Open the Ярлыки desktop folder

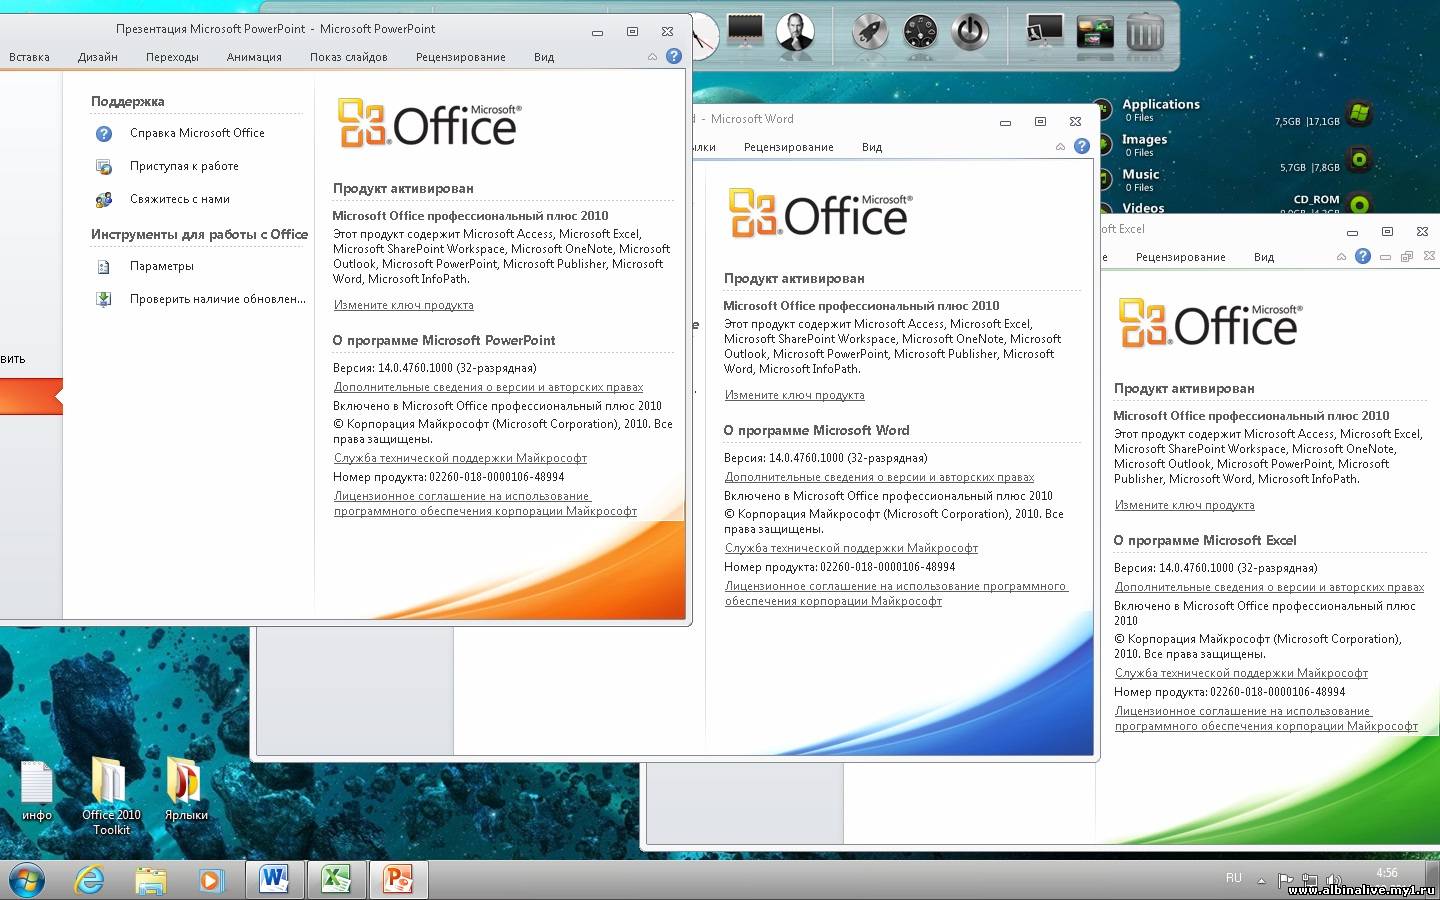click(x=186, y=790)
